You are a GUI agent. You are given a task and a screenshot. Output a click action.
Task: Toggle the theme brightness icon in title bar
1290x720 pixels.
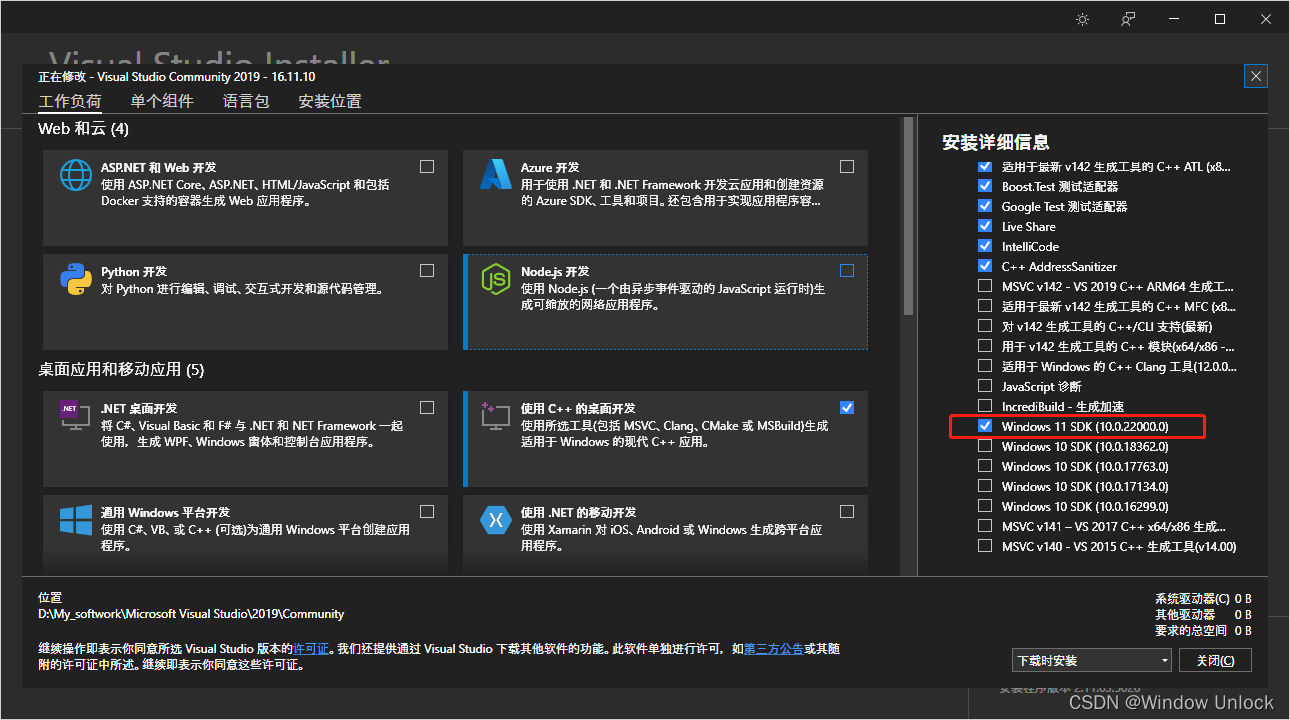[x=1082, y=19]
